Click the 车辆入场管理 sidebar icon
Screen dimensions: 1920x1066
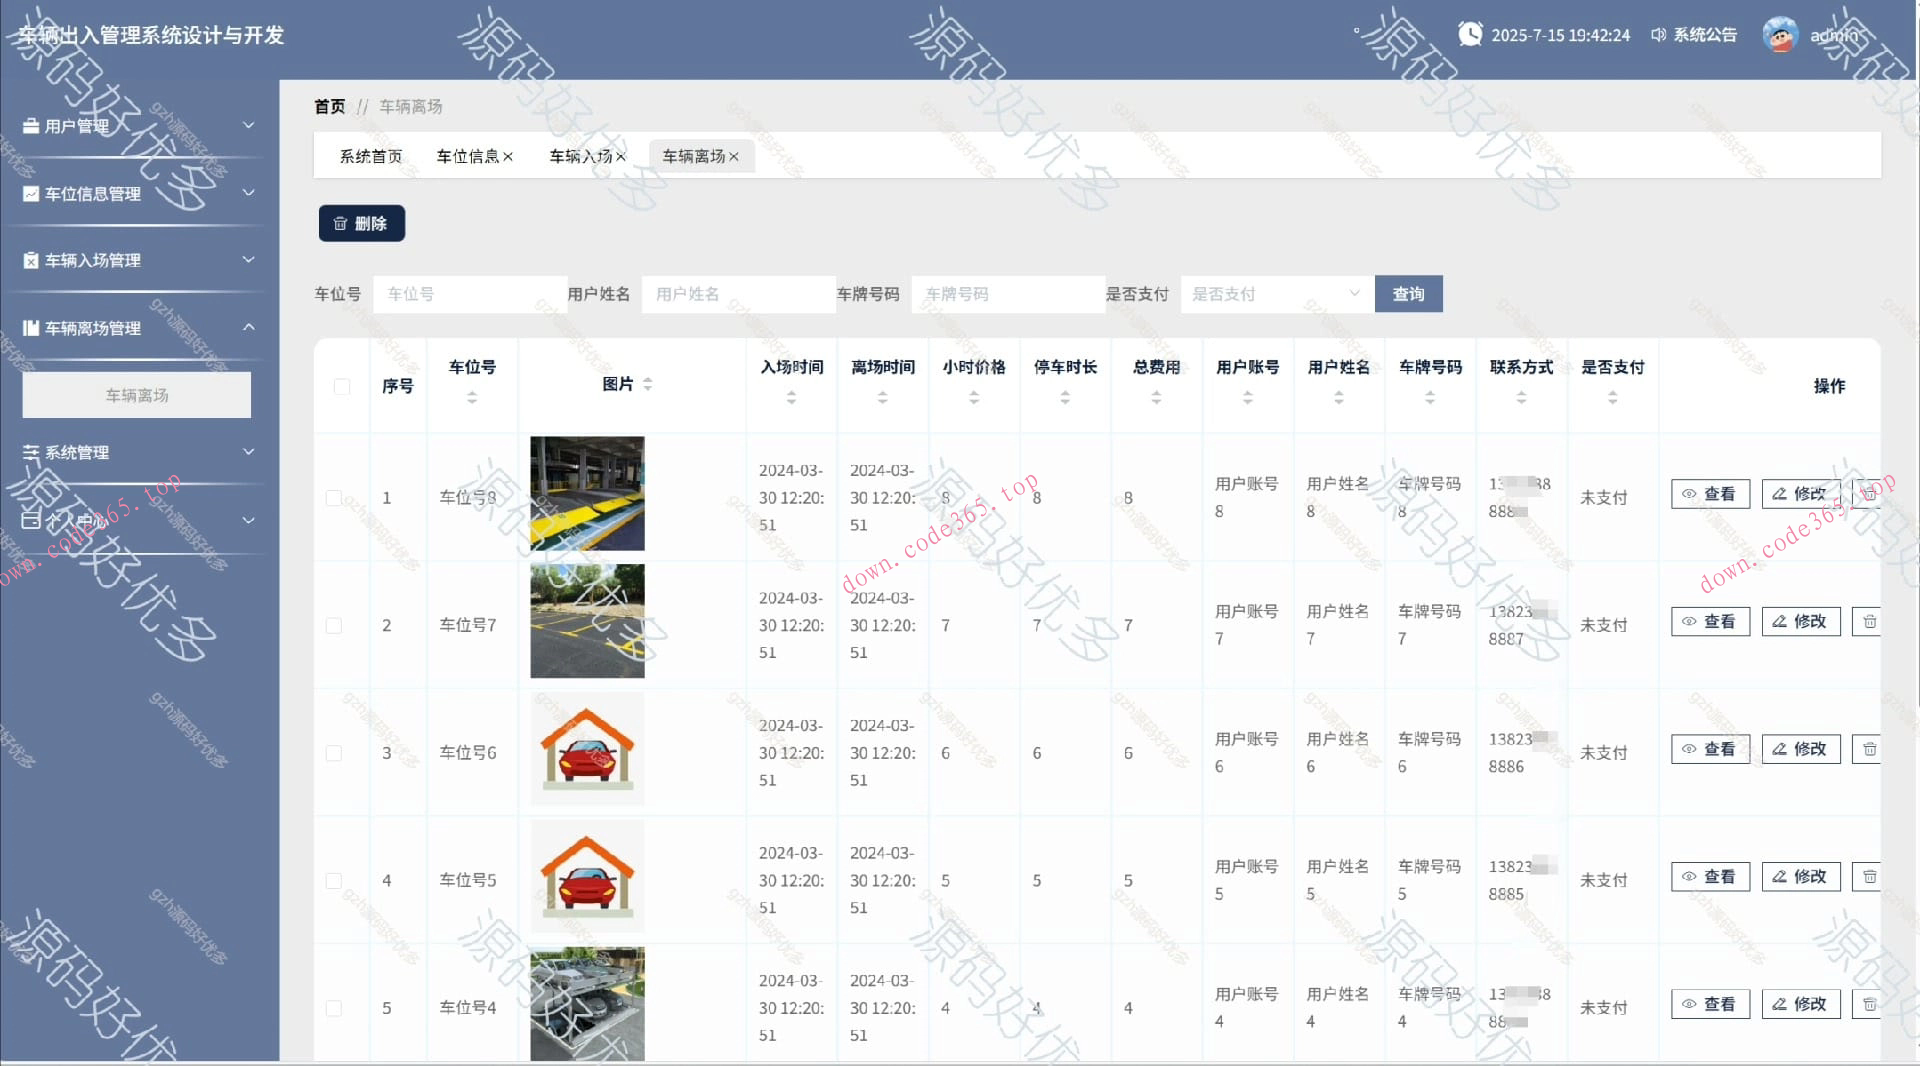(x=30, y=260)
